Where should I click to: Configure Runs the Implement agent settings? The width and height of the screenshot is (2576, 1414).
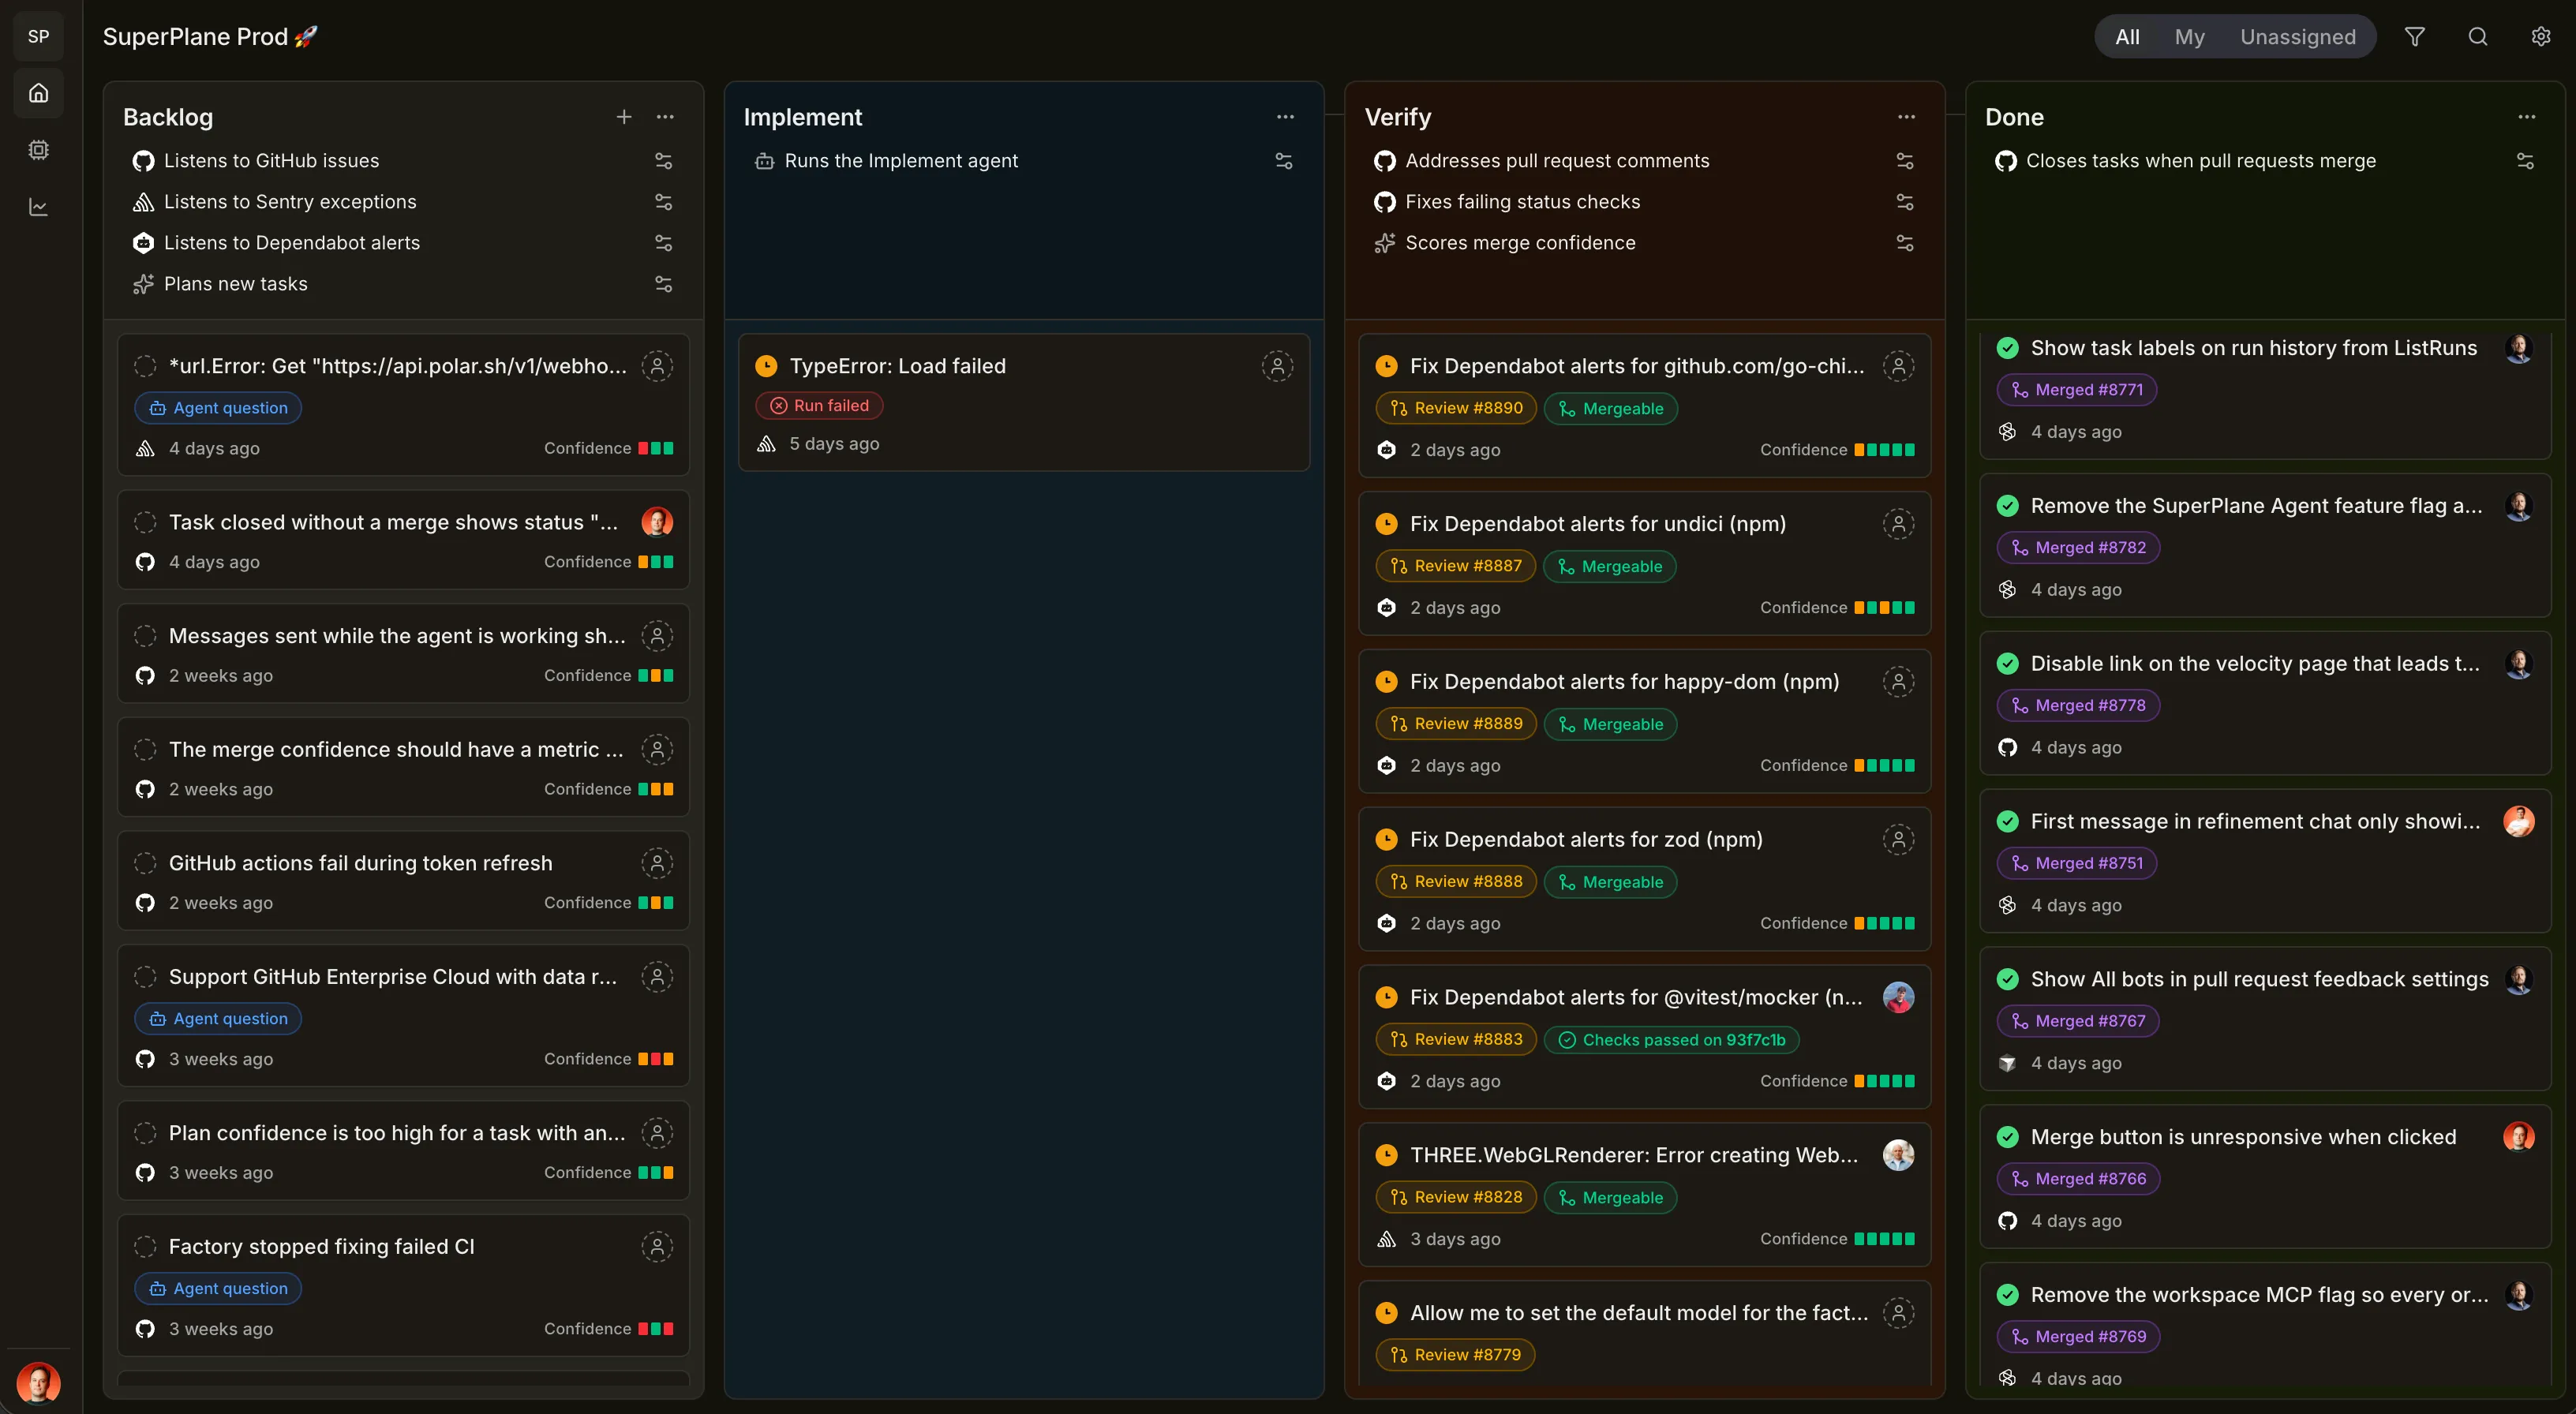click(1284, 161)
